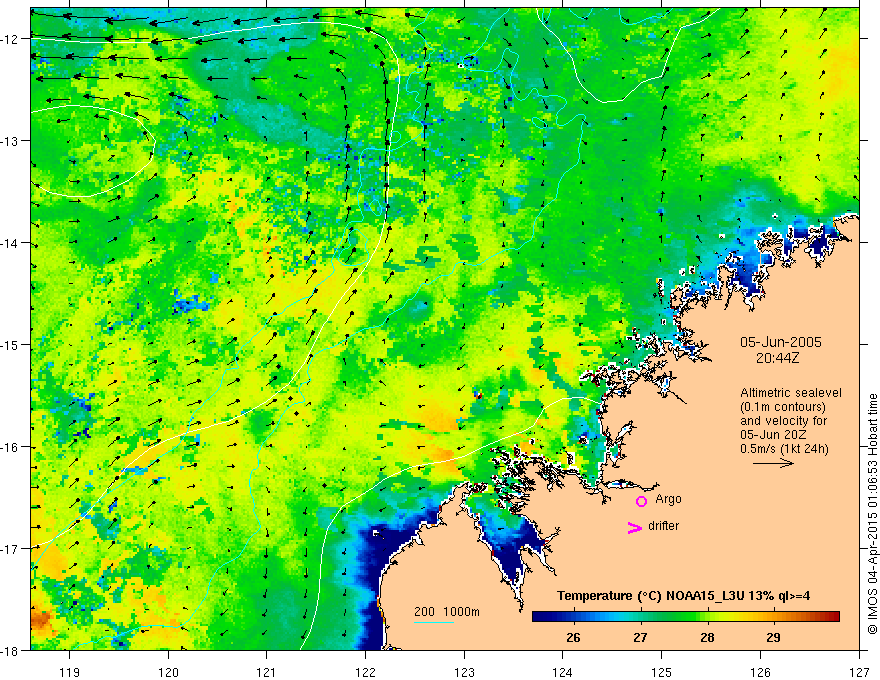
Task: Click latitude axis label -15
Action: click(x=11, y=344)
